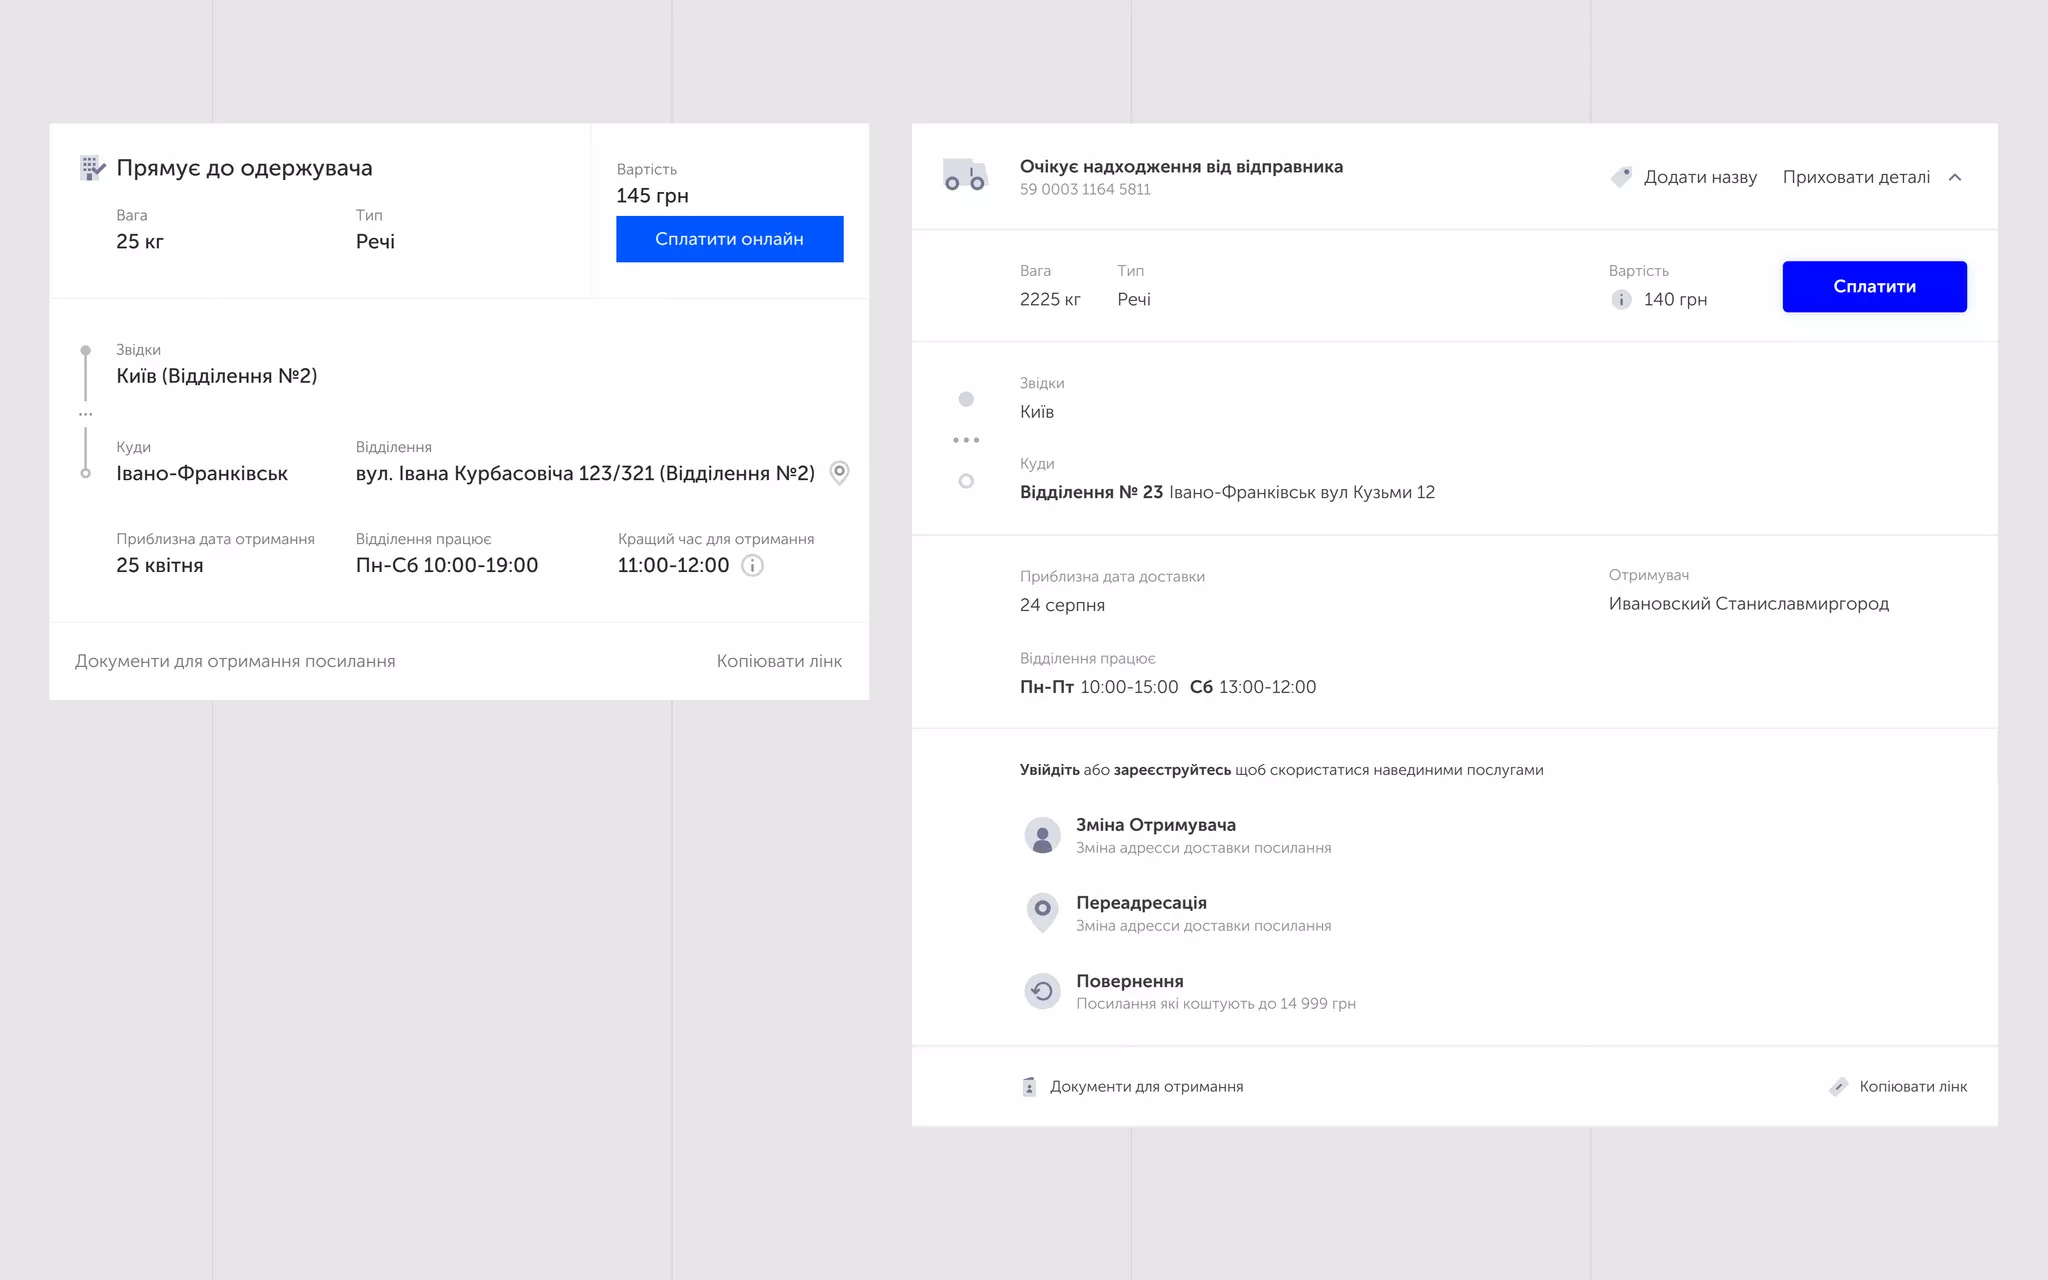
Task: Click the map pin icon beside the Івано-Франківськ branch address
Action: point(840,472)
